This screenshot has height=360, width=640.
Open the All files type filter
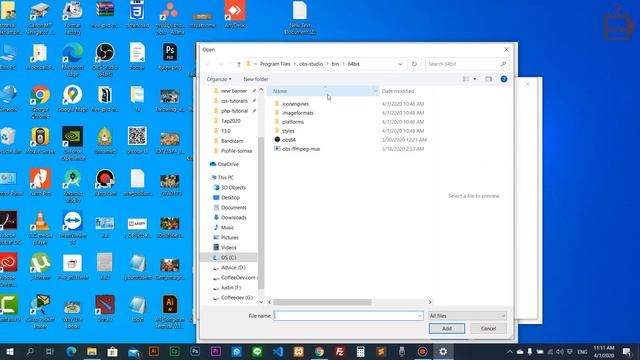pos(468,316)
